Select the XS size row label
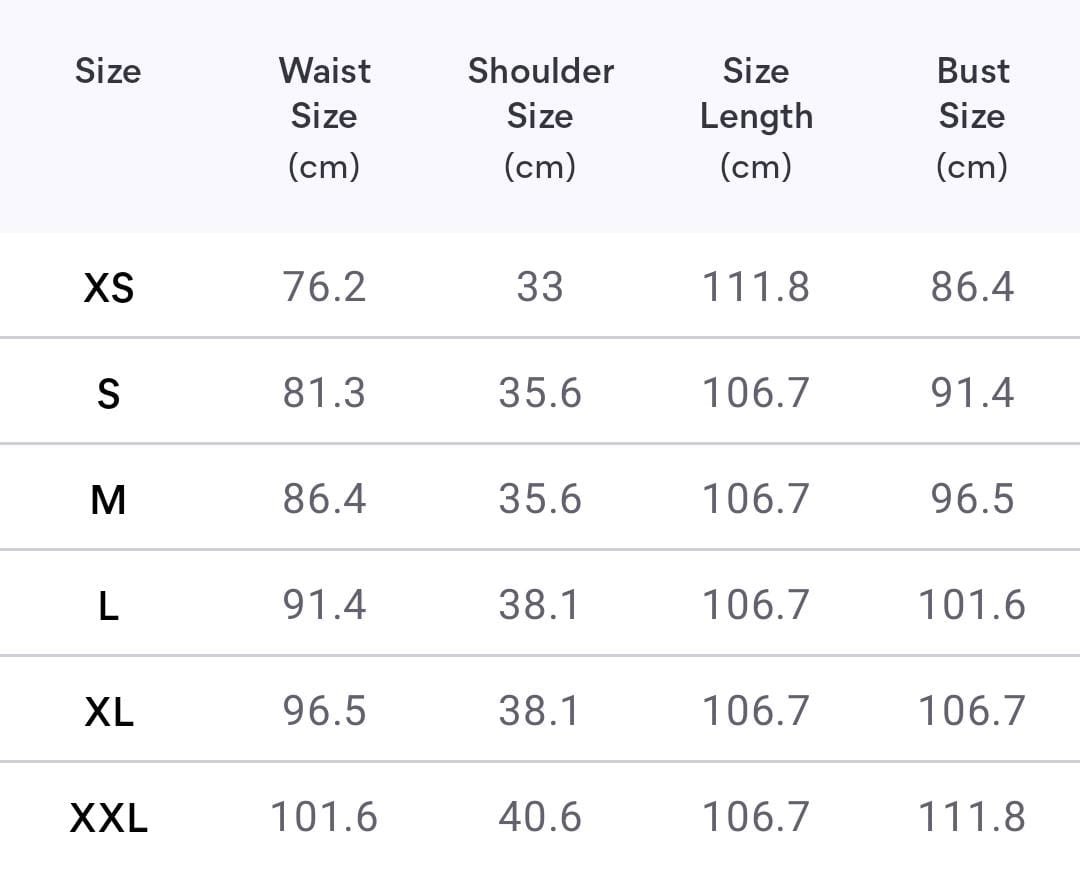This screenshot has width=1080, height=876. coord(108,288)
